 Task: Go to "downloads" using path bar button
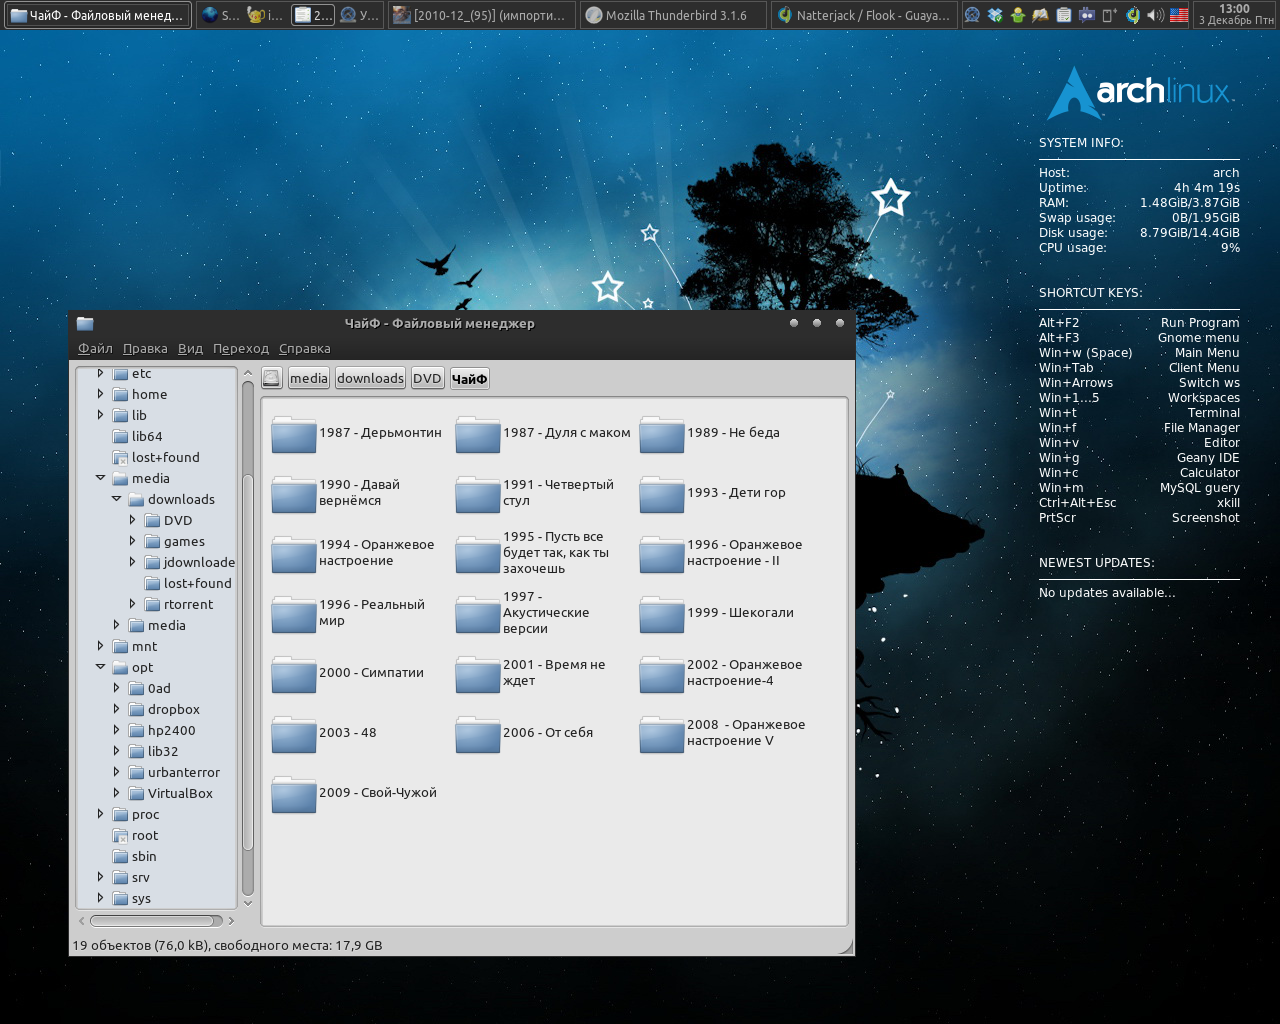pos(370,378)
